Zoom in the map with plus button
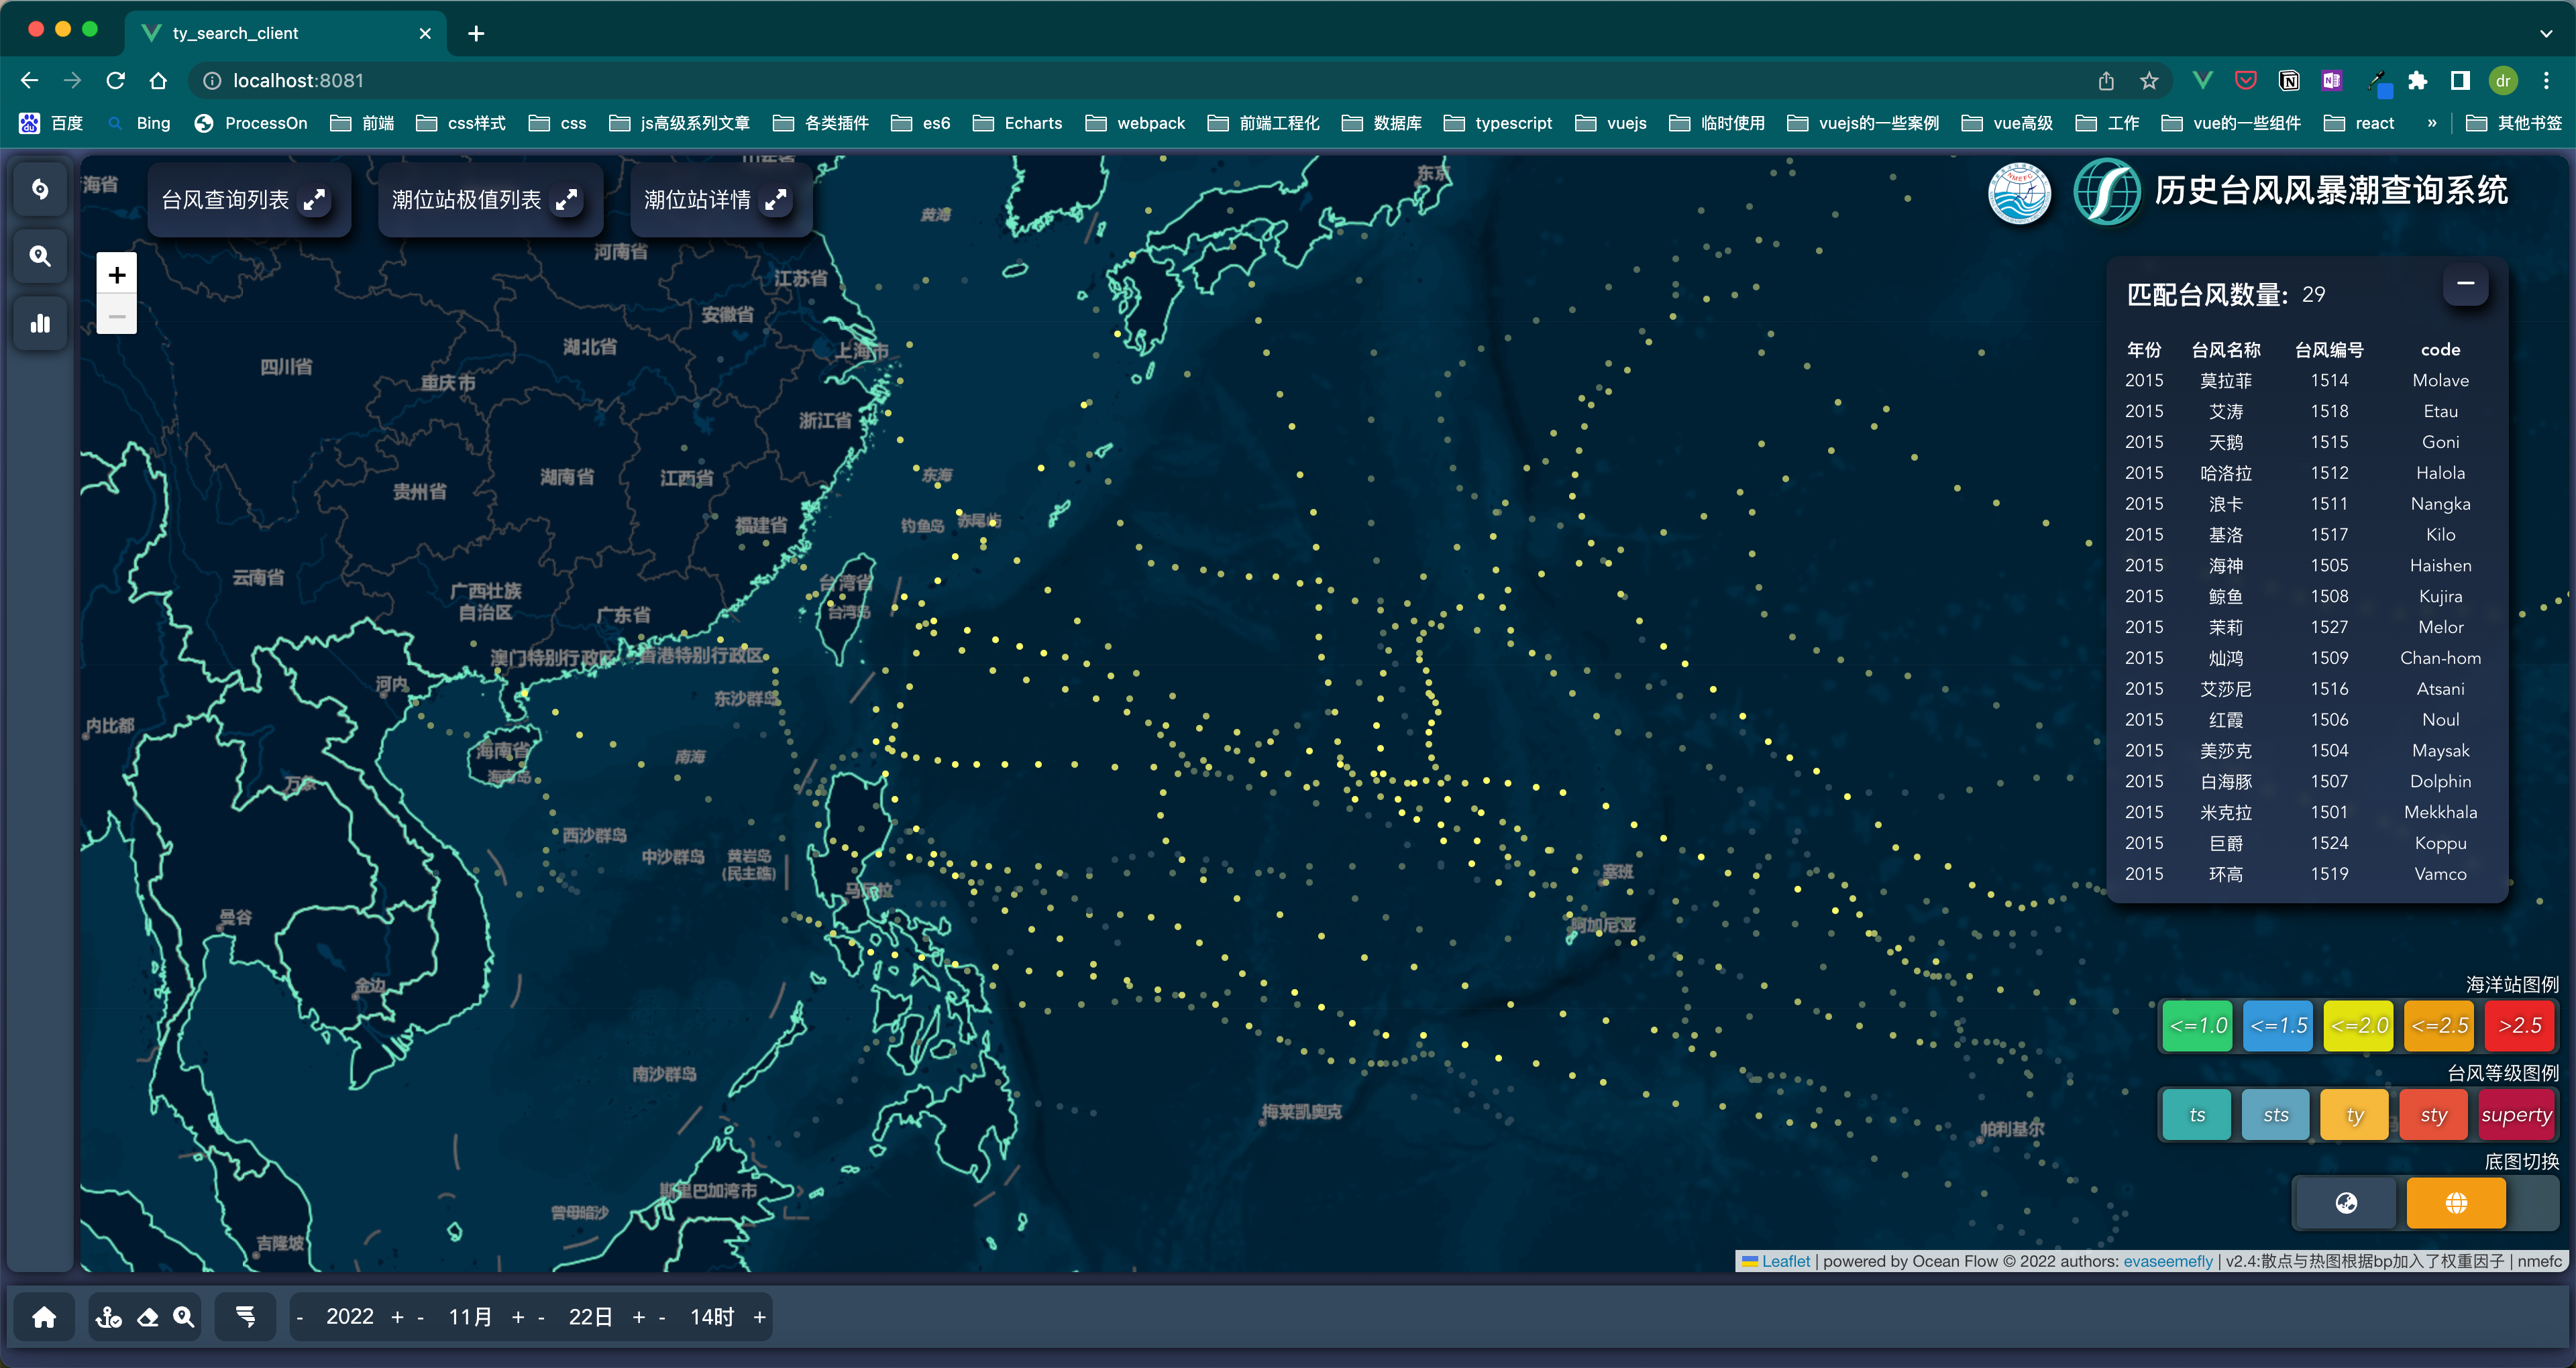The image size is (2576, 1368). click(117, 275)
